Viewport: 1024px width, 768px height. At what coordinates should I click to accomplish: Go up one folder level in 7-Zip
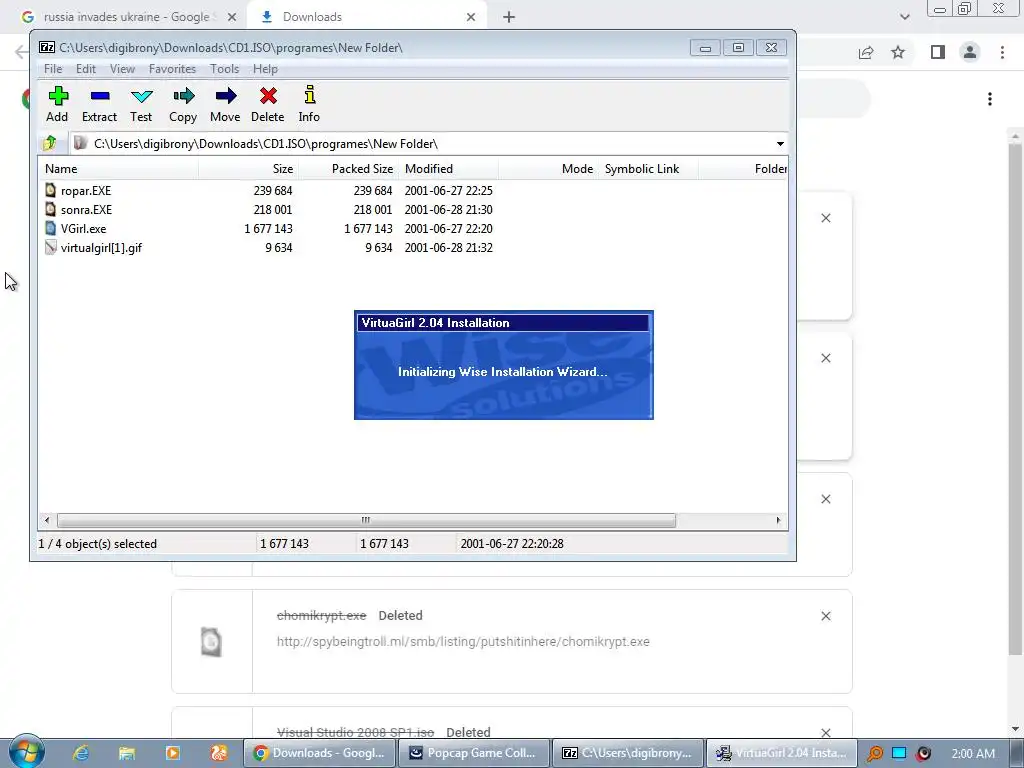(x=50, y=143)
